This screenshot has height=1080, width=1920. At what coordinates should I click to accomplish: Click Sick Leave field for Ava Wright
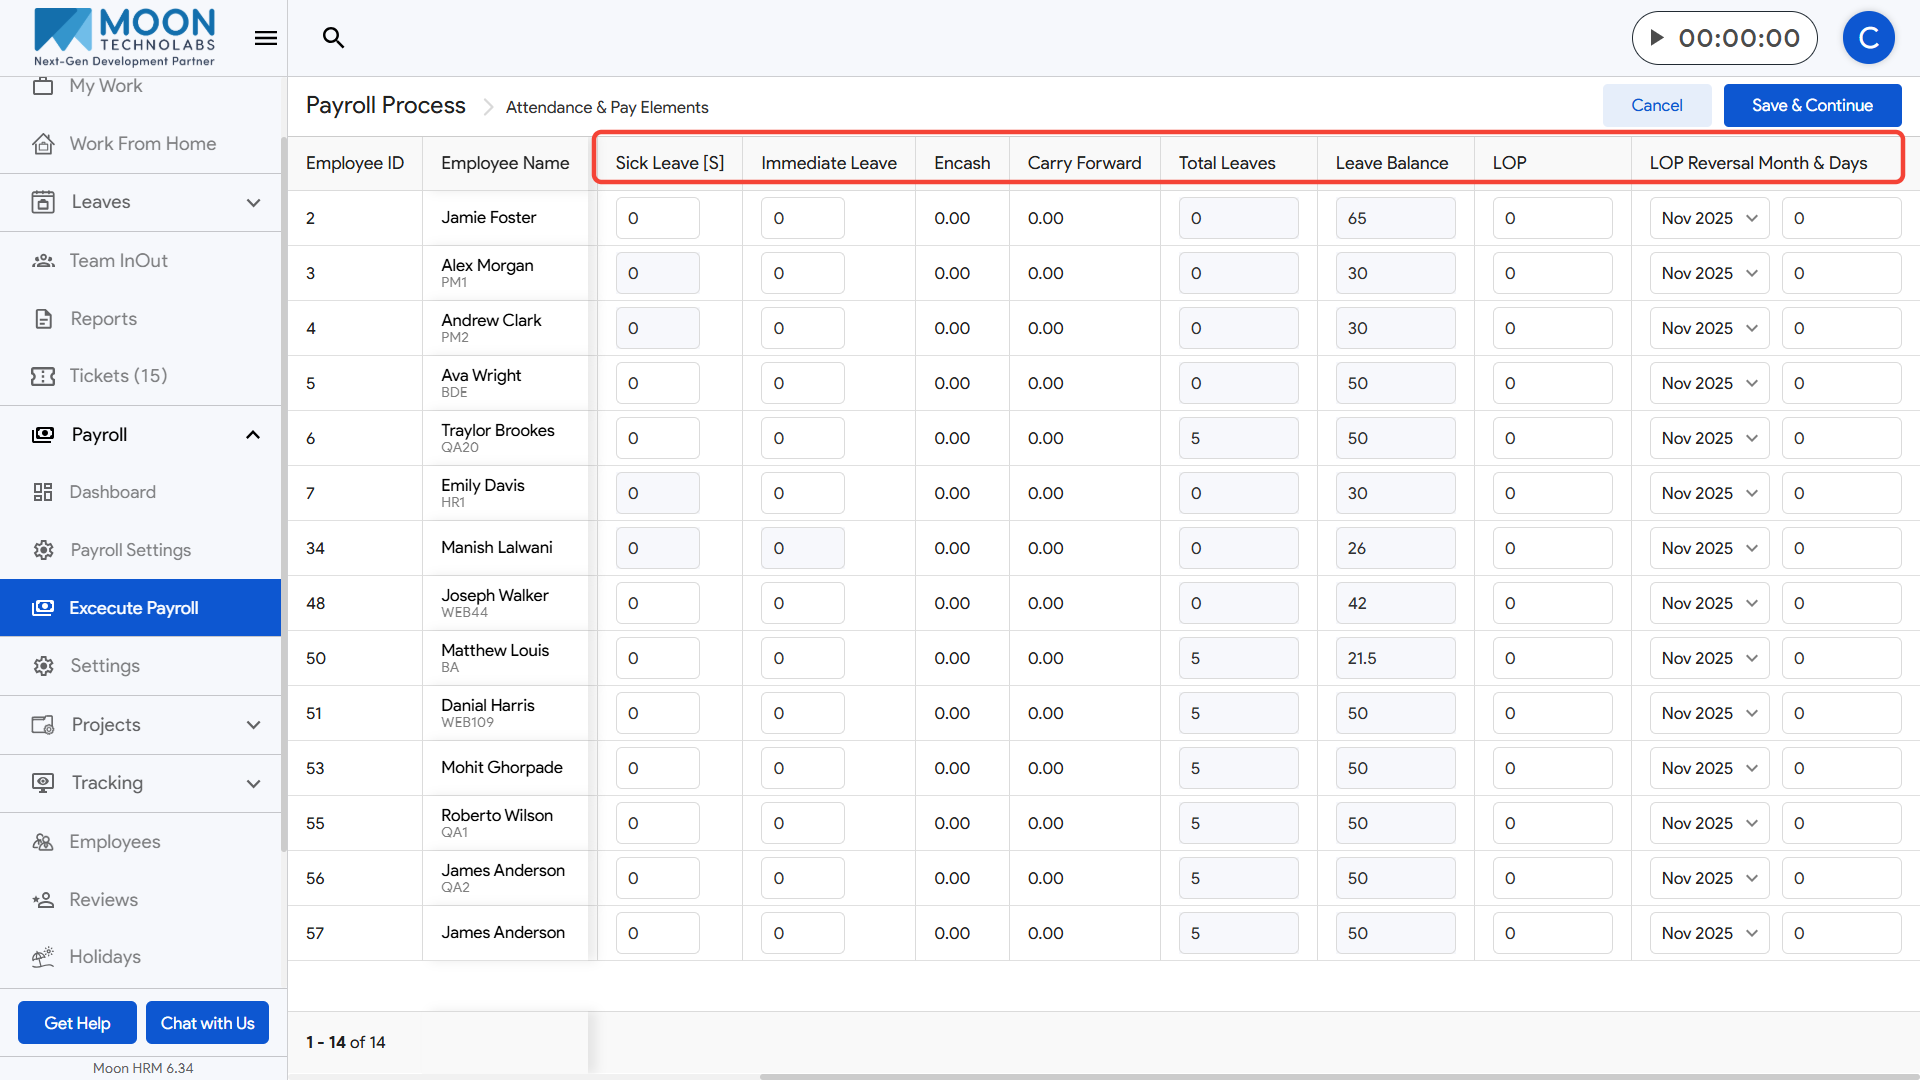click(x=657, y=383)
